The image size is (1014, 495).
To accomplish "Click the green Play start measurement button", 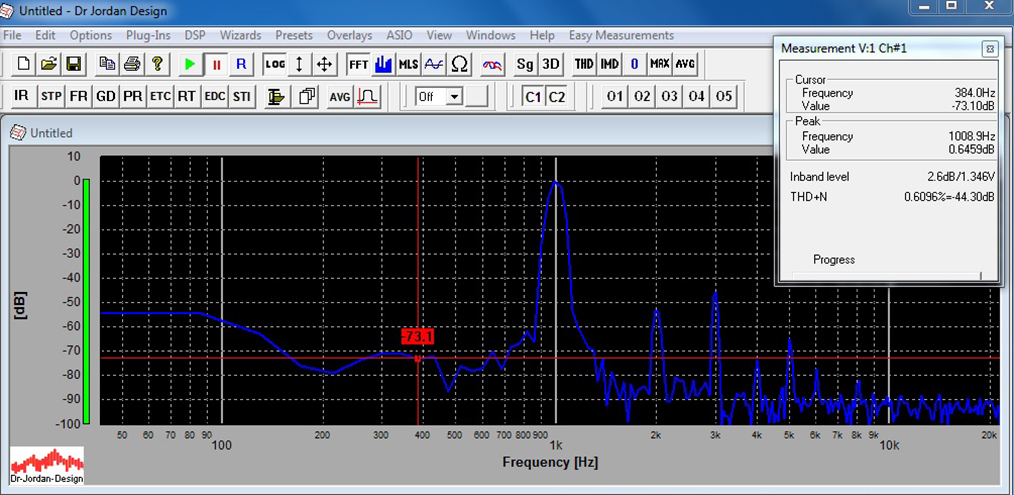I will (x=190, y=64).
